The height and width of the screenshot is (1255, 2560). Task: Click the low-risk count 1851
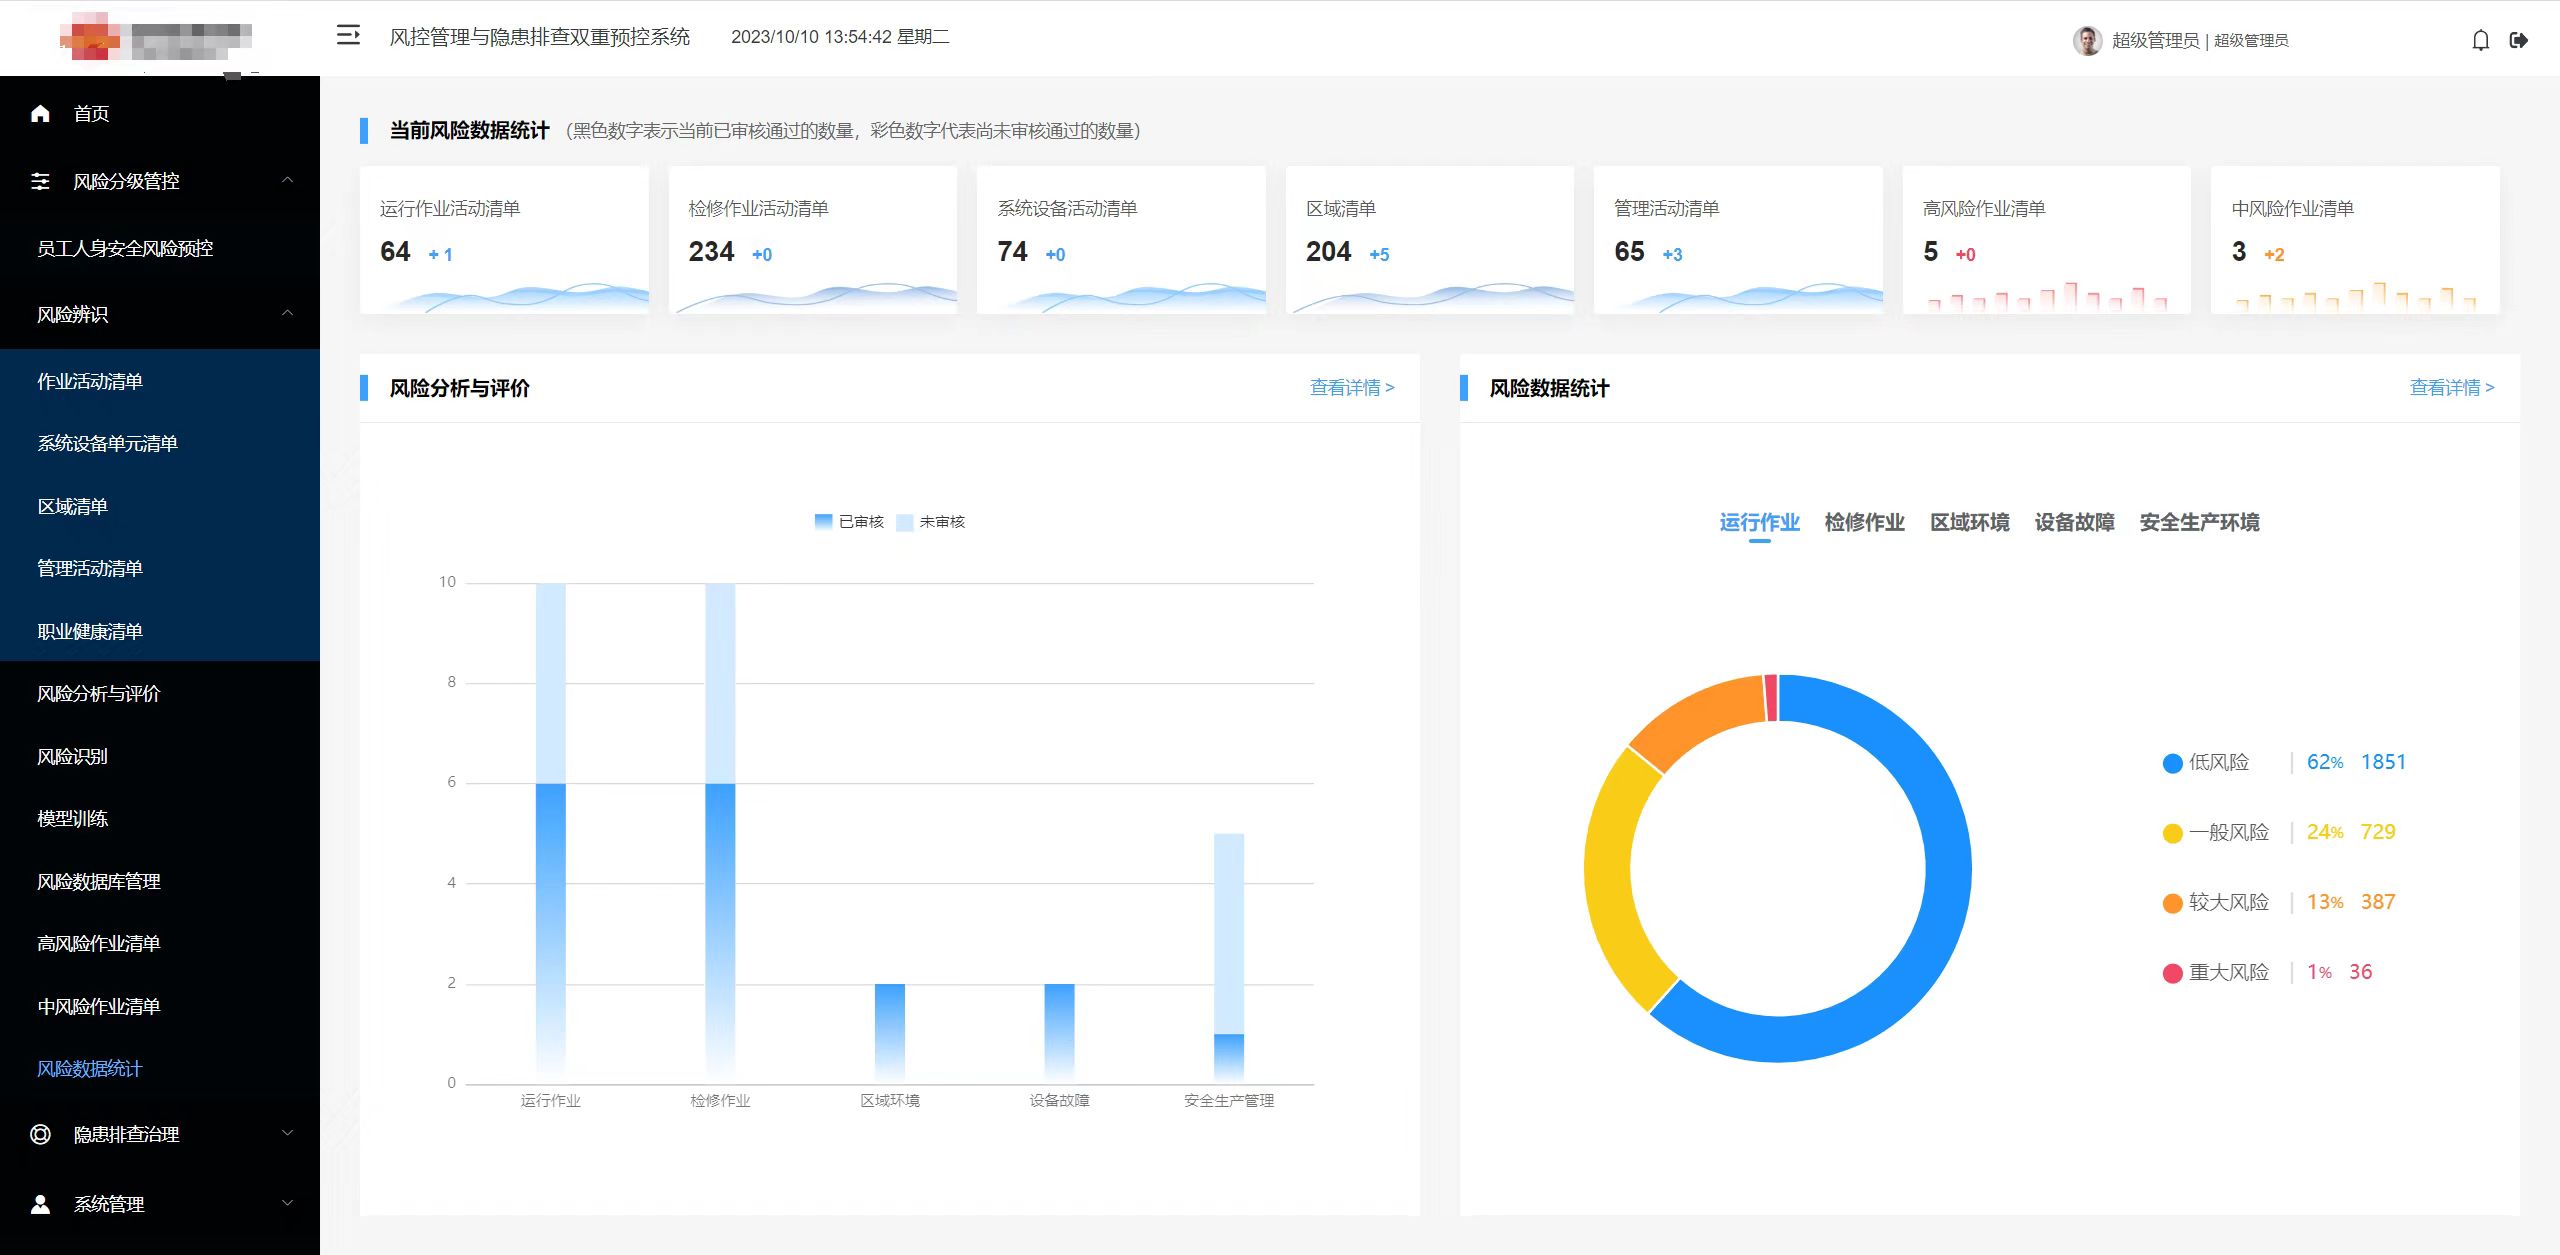point(2383,762)
